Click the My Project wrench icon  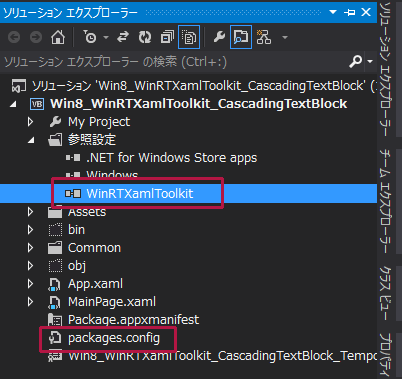tap(55, 122)
